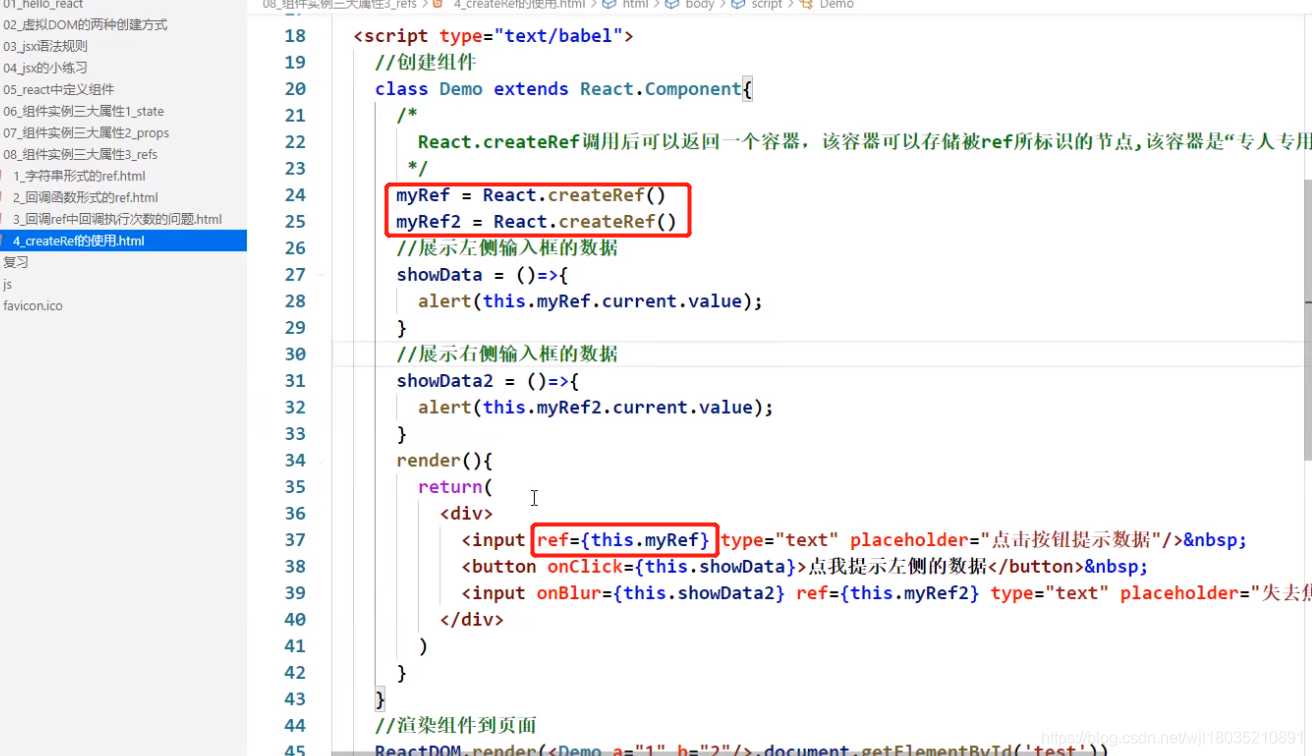The width and height of the screenshot is (1312, 756).
Task: Click the code myRef = React.createRef()
Action: click(531, 195)
